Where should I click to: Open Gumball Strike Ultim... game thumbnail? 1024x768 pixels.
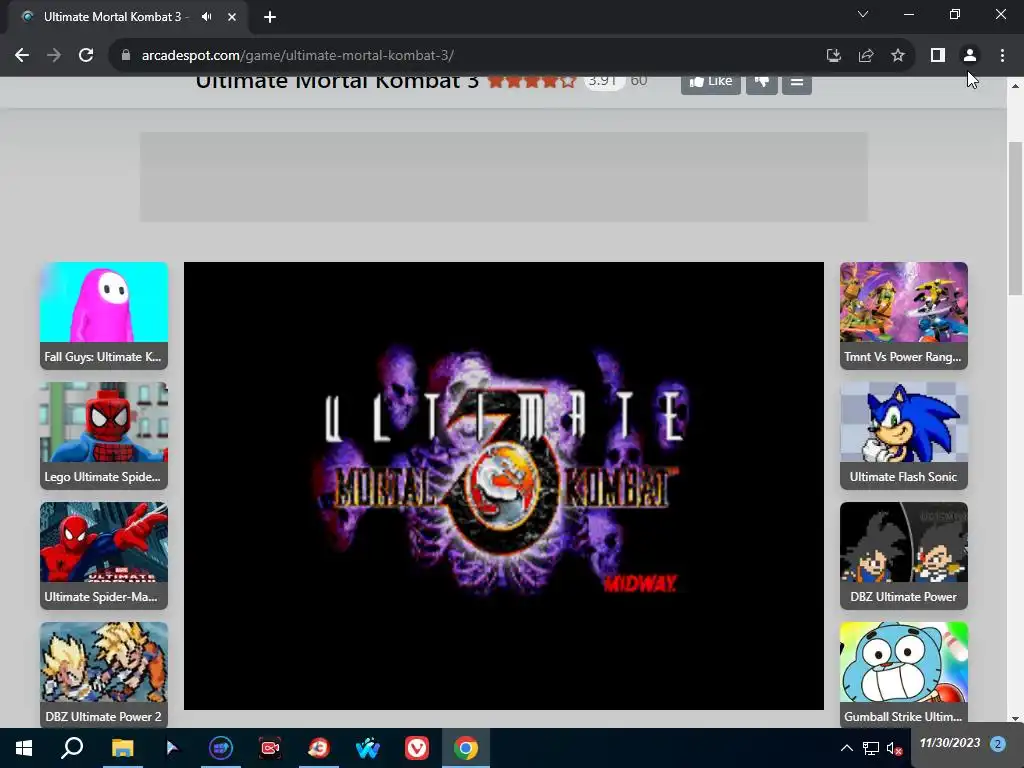(x=904, y=675)
